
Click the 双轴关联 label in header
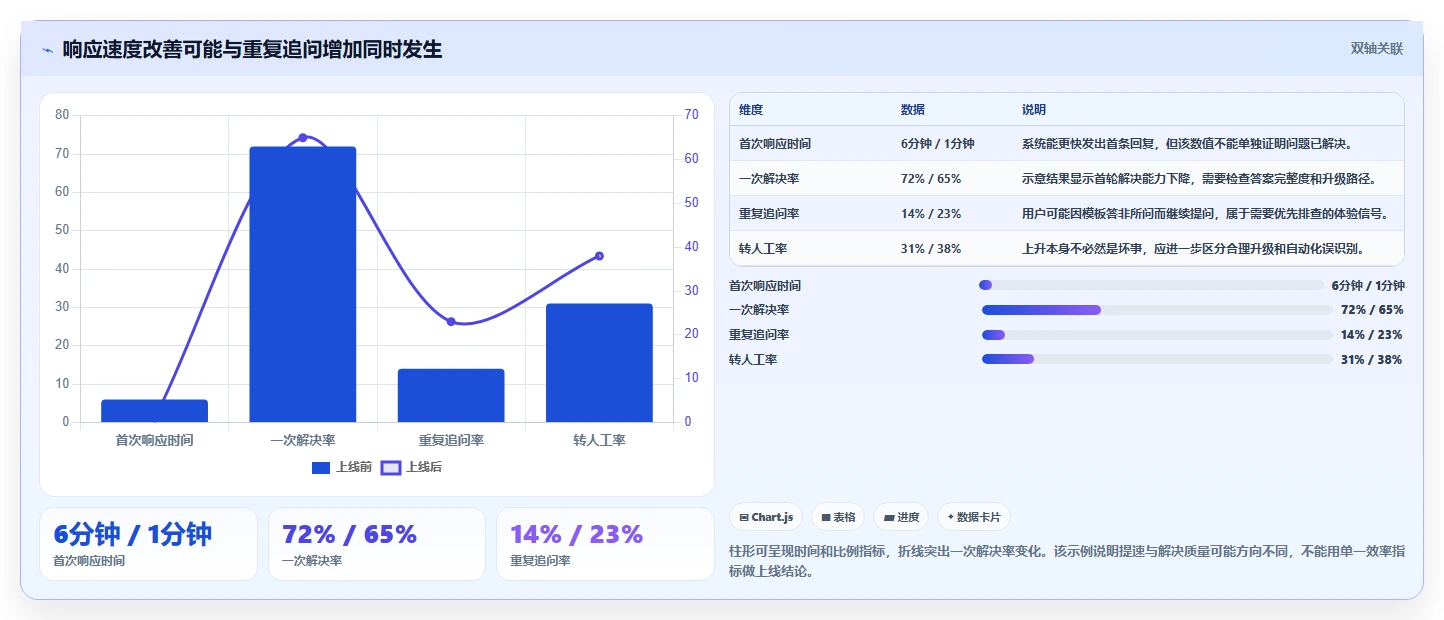tap(1377, 48)
